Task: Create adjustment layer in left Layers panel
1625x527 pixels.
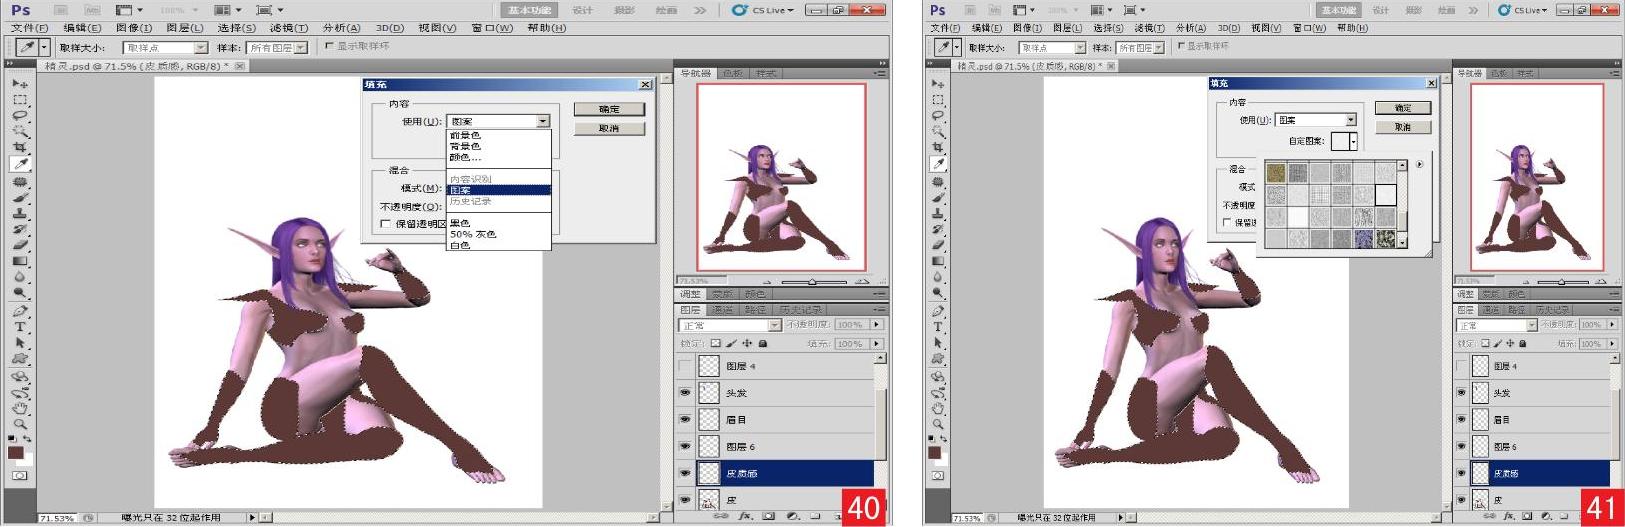Action: tap(792, 517)
